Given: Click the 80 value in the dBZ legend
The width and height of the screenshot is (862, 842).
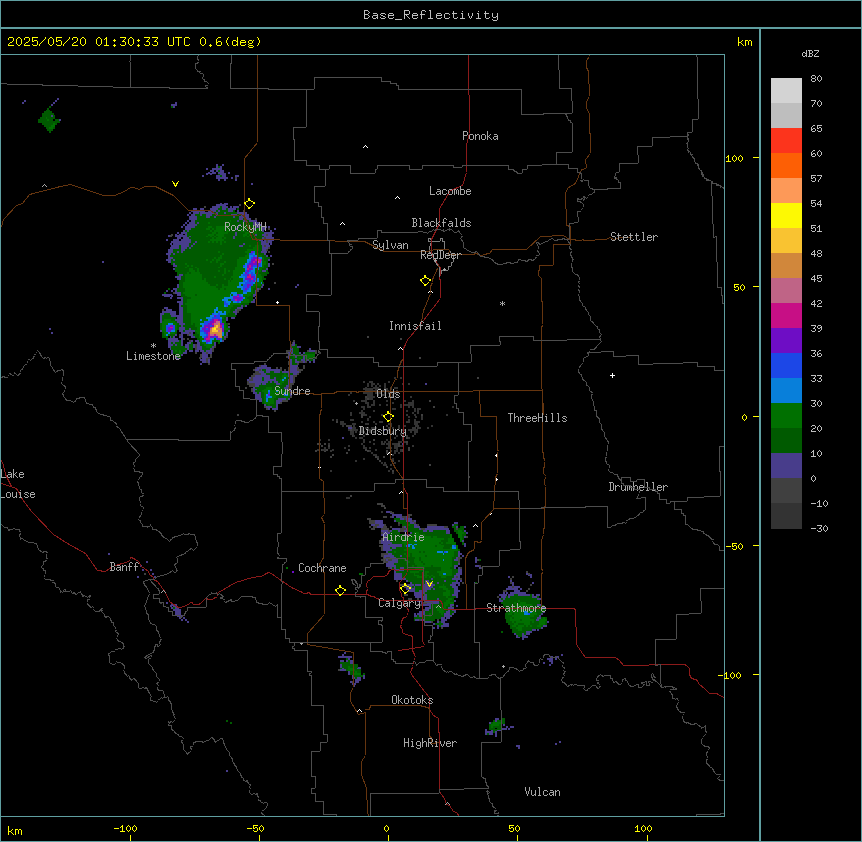Looking at the screenshot, I should [816, 78].
